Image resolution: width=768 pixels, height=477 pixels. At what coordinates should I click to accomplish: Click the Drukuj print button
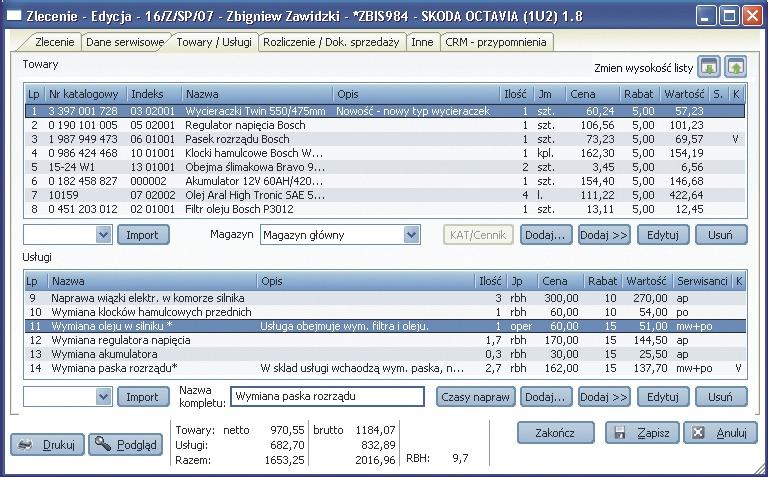click(47, 445)
